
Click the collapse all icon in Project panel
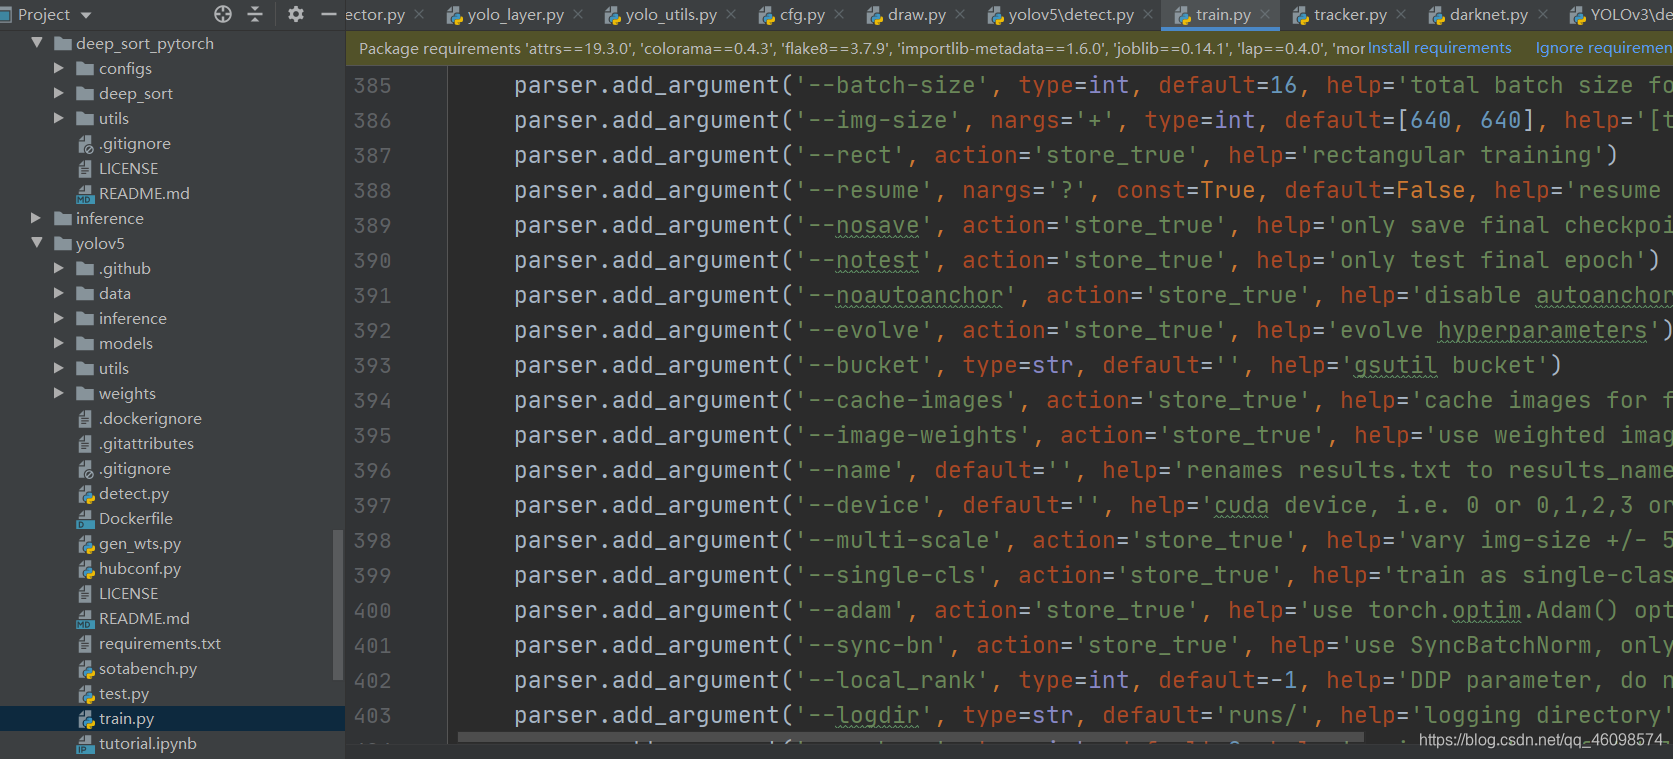point(255,14)
